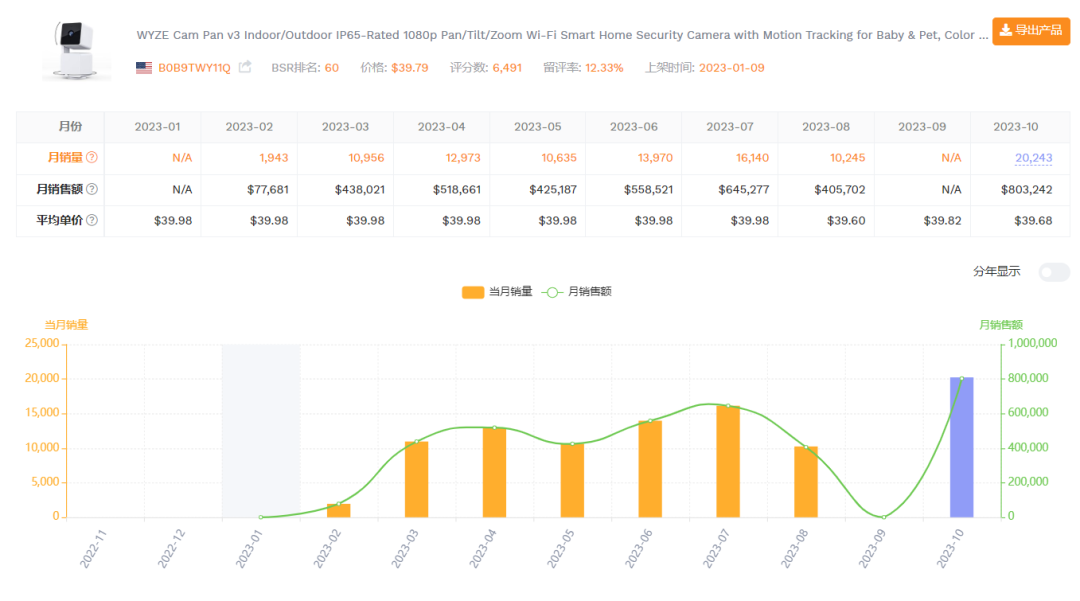Toggle the 分年显示 switch
The image size is (1080, 601).
(1053, 272)
